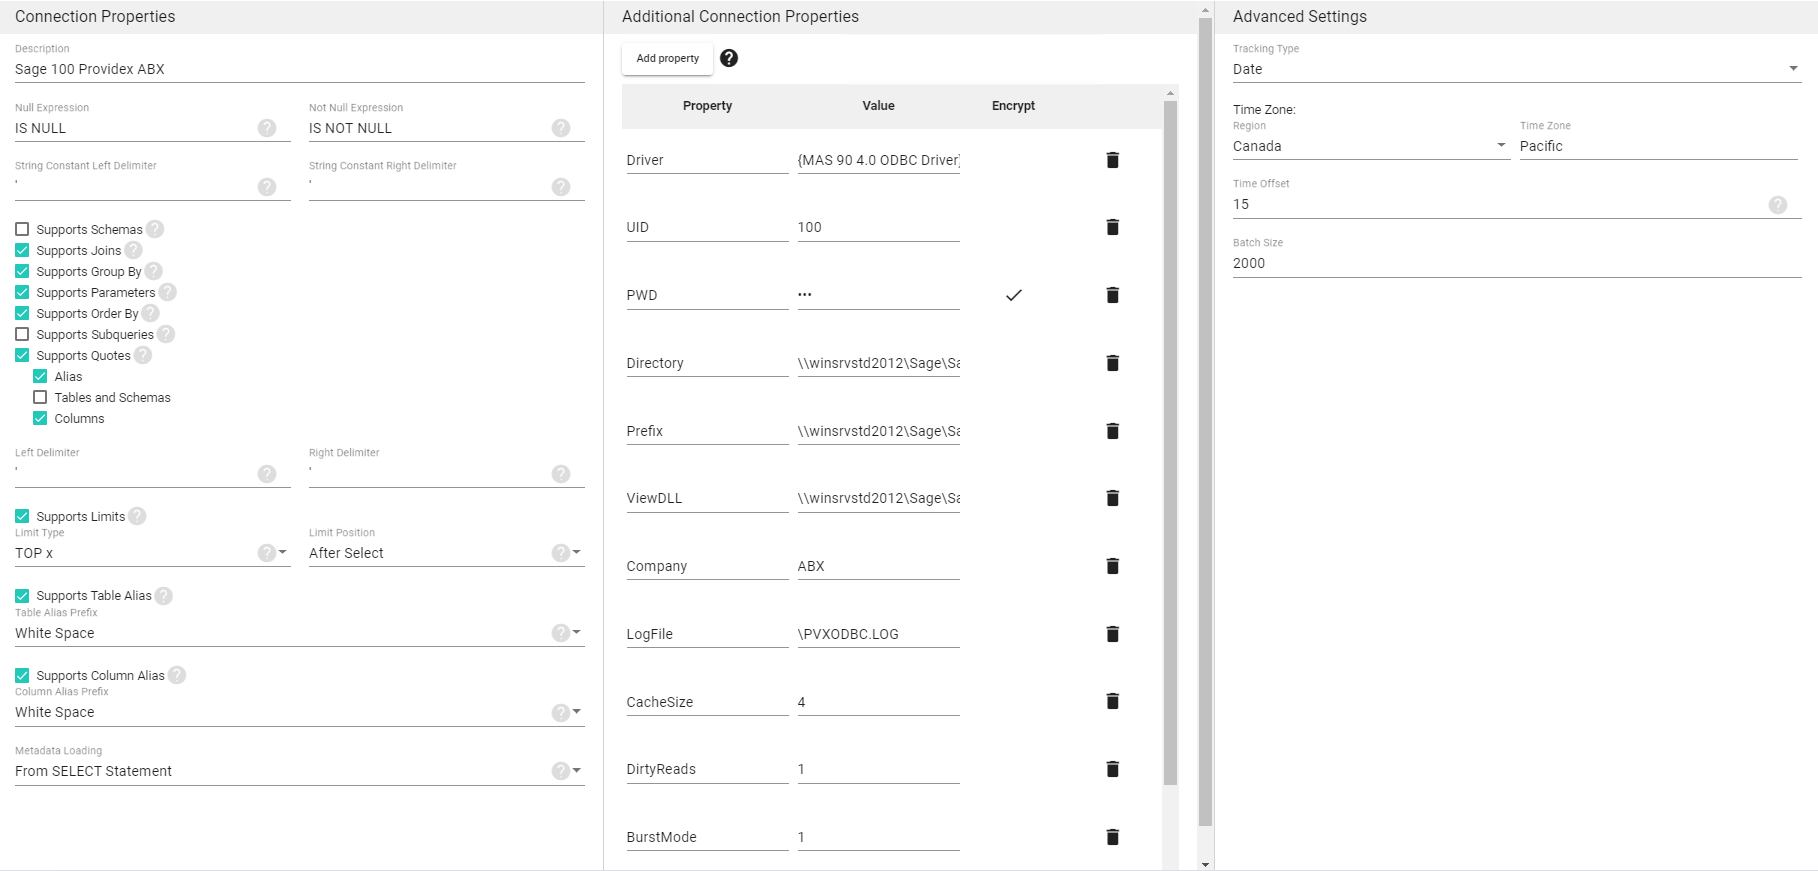Image resolution: width=1818 pixels, height=871 pixels.
Task: Enable Supports Schemas checkbox
Action: [x=22, y=229]
